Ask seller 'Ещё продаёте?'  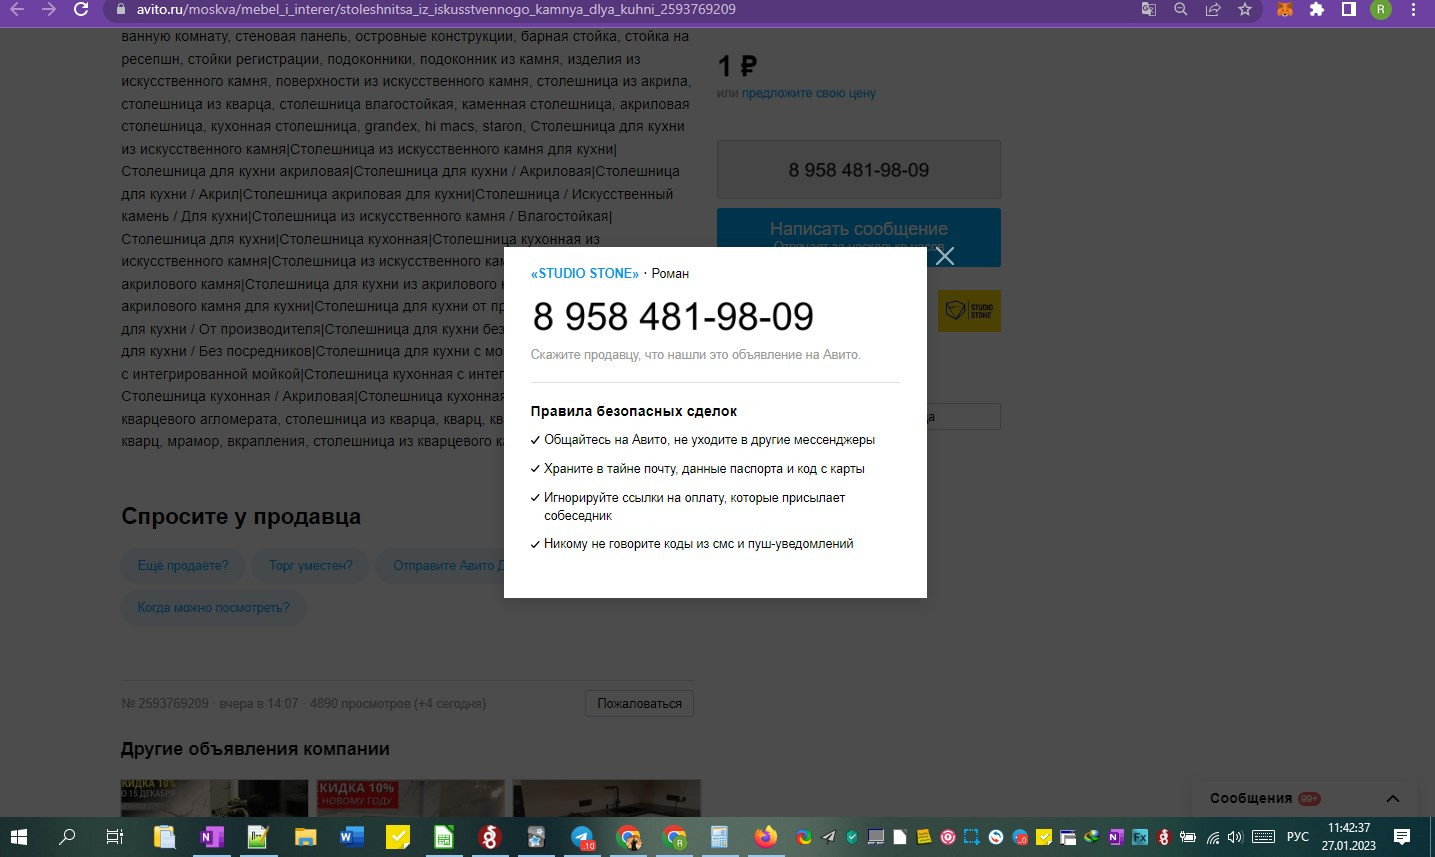[183, 565]
